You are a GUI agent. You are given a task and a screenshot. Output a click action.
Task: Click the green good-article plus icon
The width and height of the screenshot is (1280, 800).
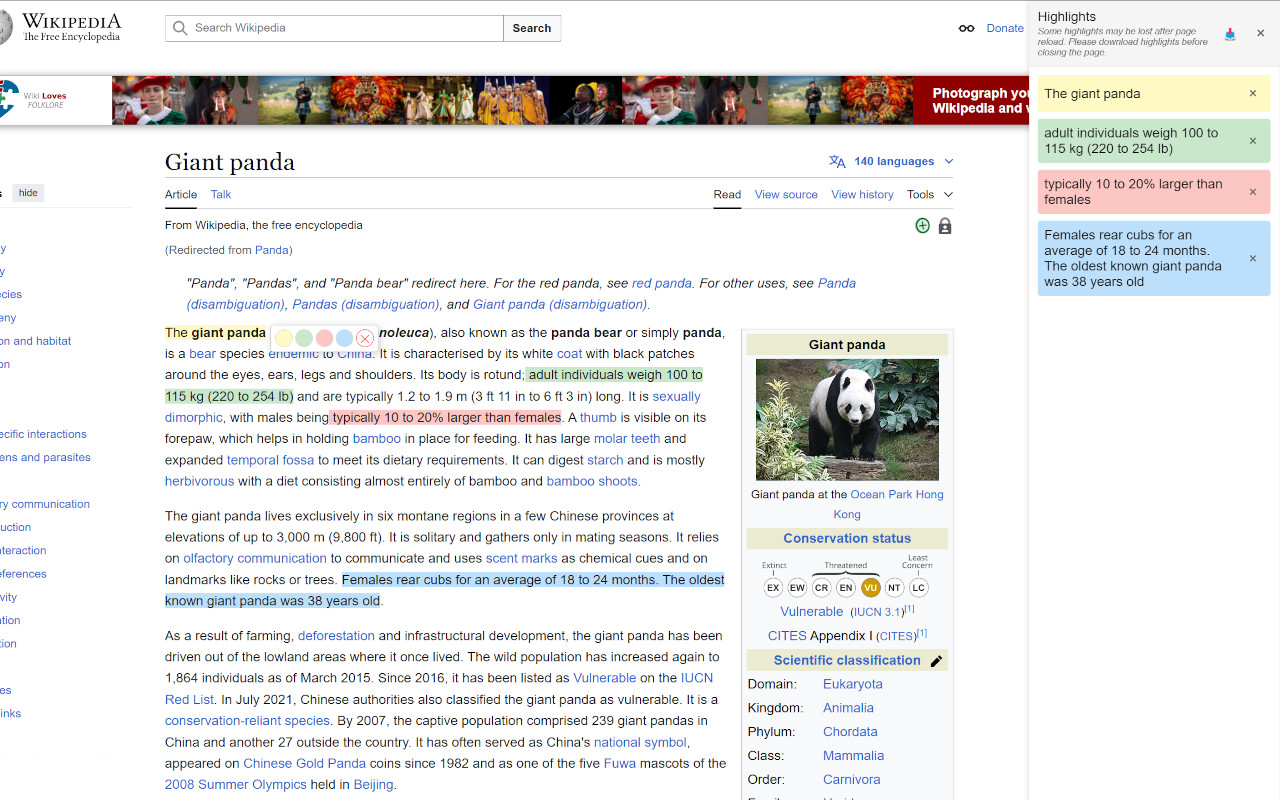(922, 226)
